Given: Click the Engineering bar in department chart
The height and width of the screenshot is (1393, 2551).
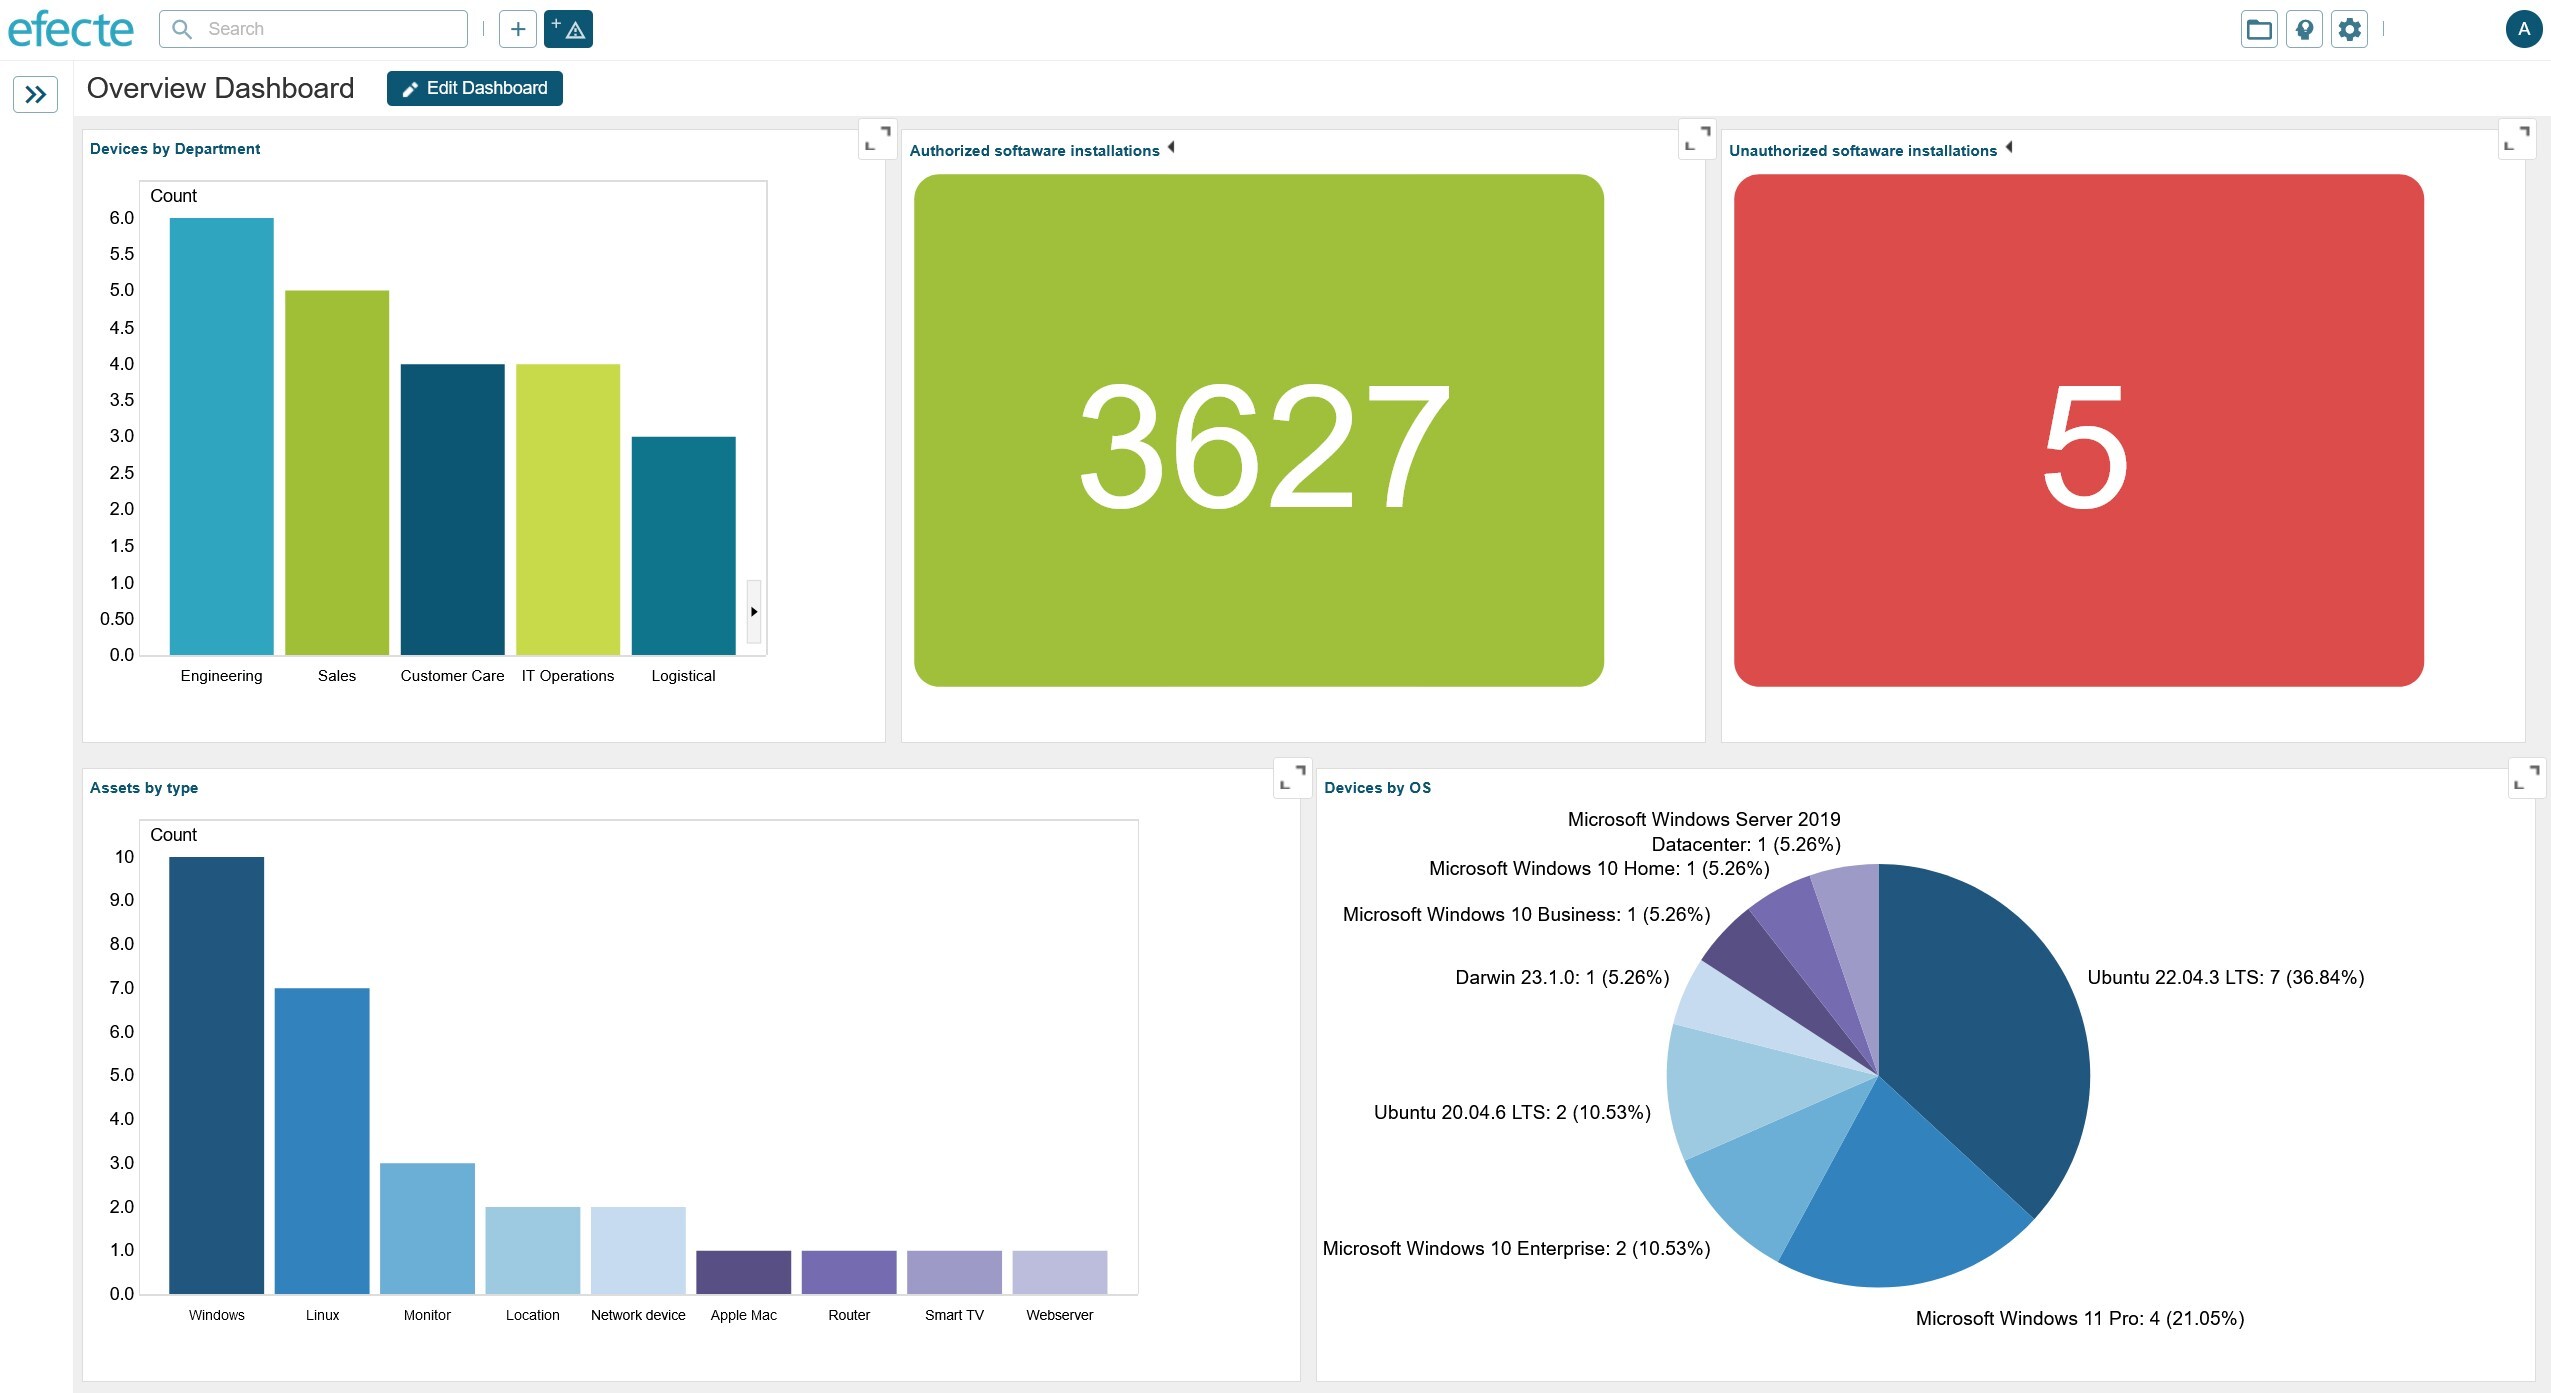Looking at the screenshot, I should click(221, 436).
